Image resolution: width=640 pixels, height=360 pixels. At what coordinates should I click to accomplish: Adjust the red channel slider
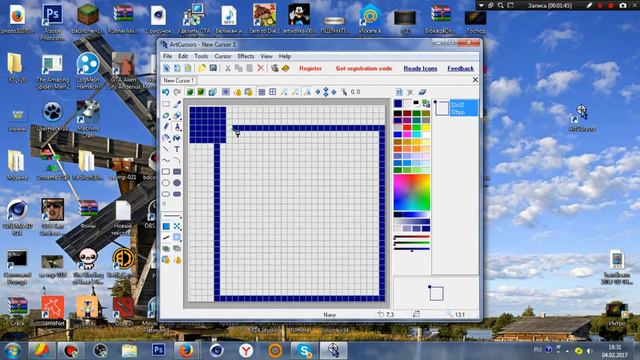[x=412, y=237]
